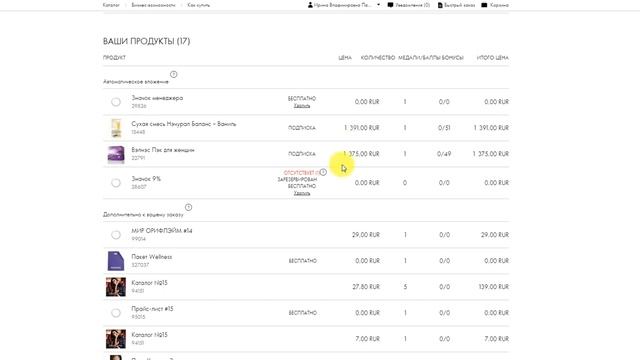Expand the account name dropdown arrow
The image size is (640, 360).
click(x=378, y=5)
